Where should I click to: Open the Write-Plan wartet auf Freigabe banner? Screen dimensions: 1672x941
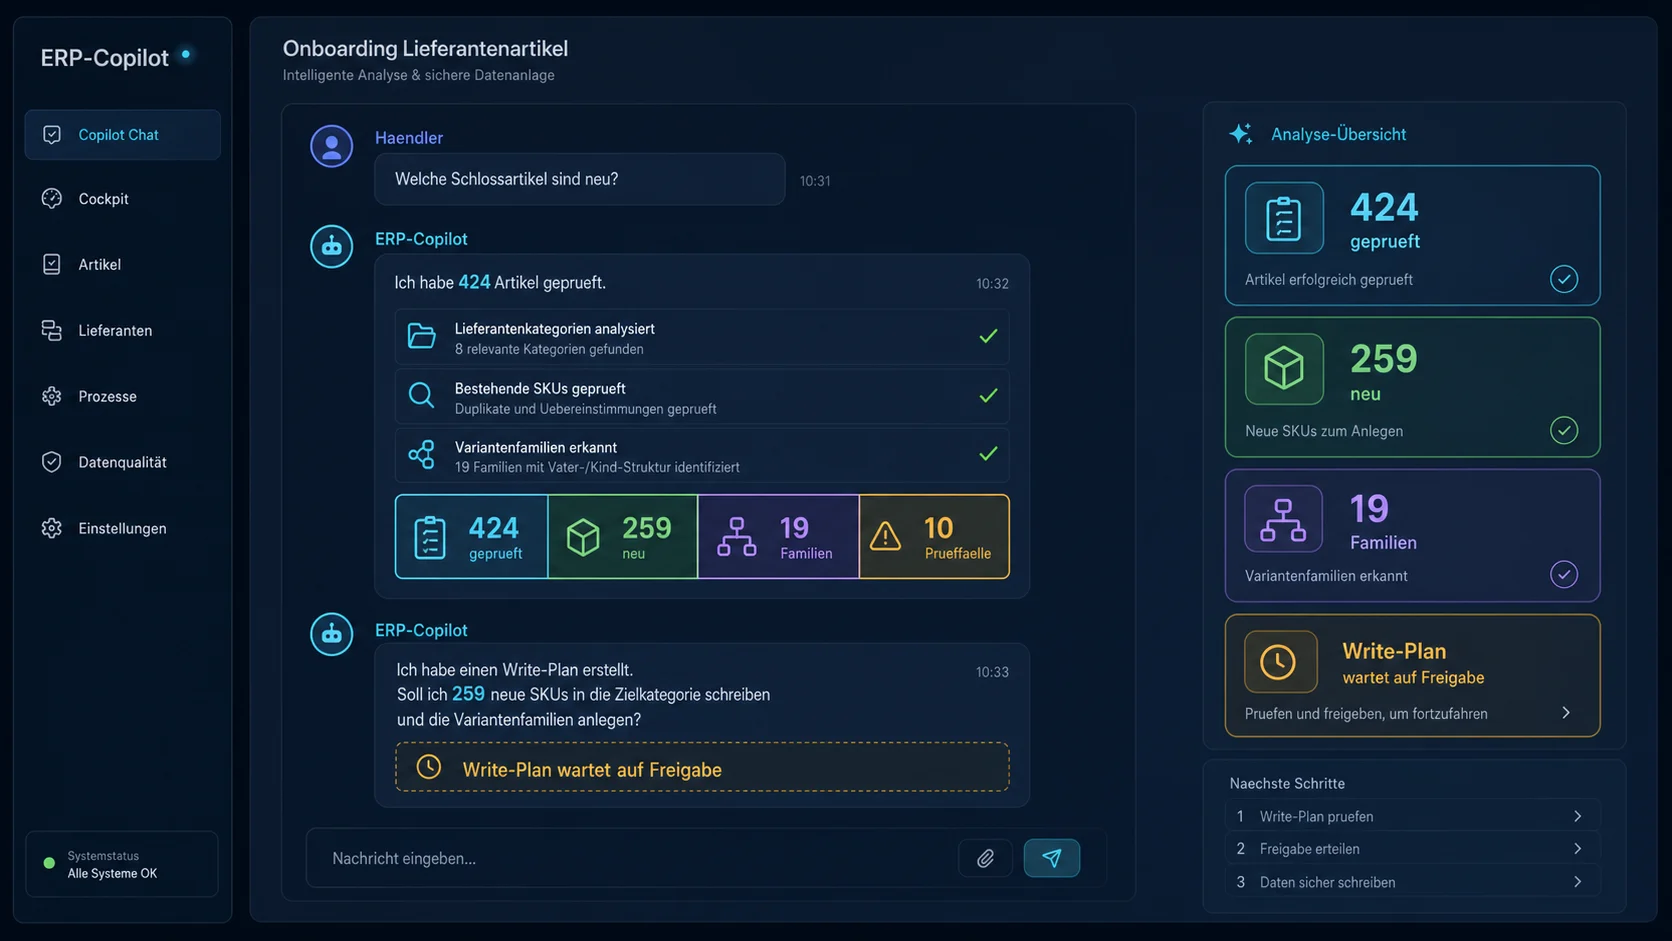pos(702,768)
